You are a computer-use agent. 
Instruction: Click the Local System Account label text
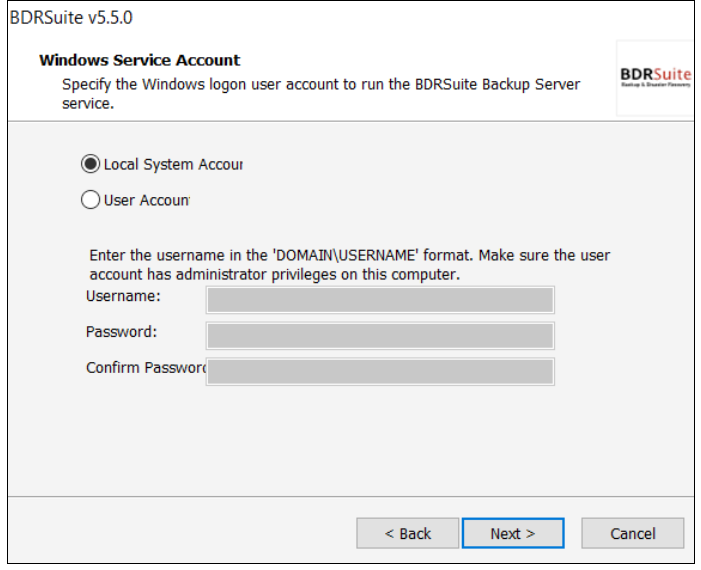pos(173,165)
